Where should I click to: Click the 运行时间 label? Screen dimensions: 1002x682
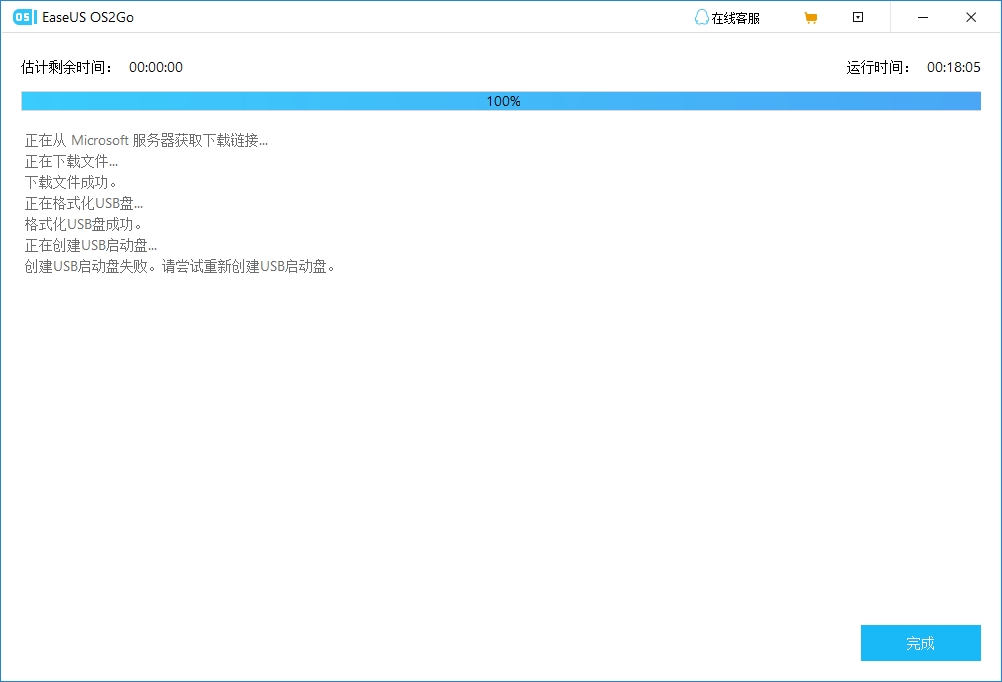click(x=879, y=67)
